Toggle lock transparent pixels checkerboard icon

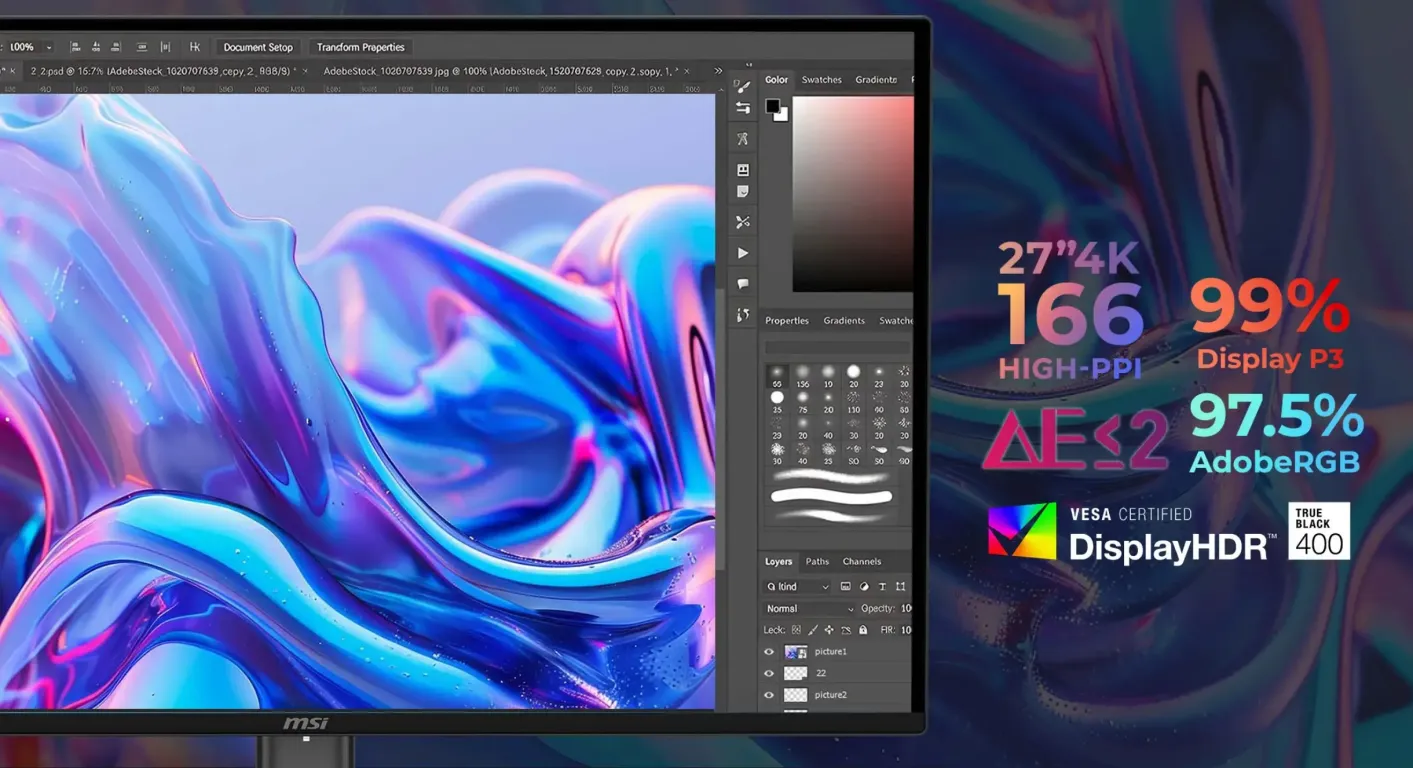click(797, 630)
